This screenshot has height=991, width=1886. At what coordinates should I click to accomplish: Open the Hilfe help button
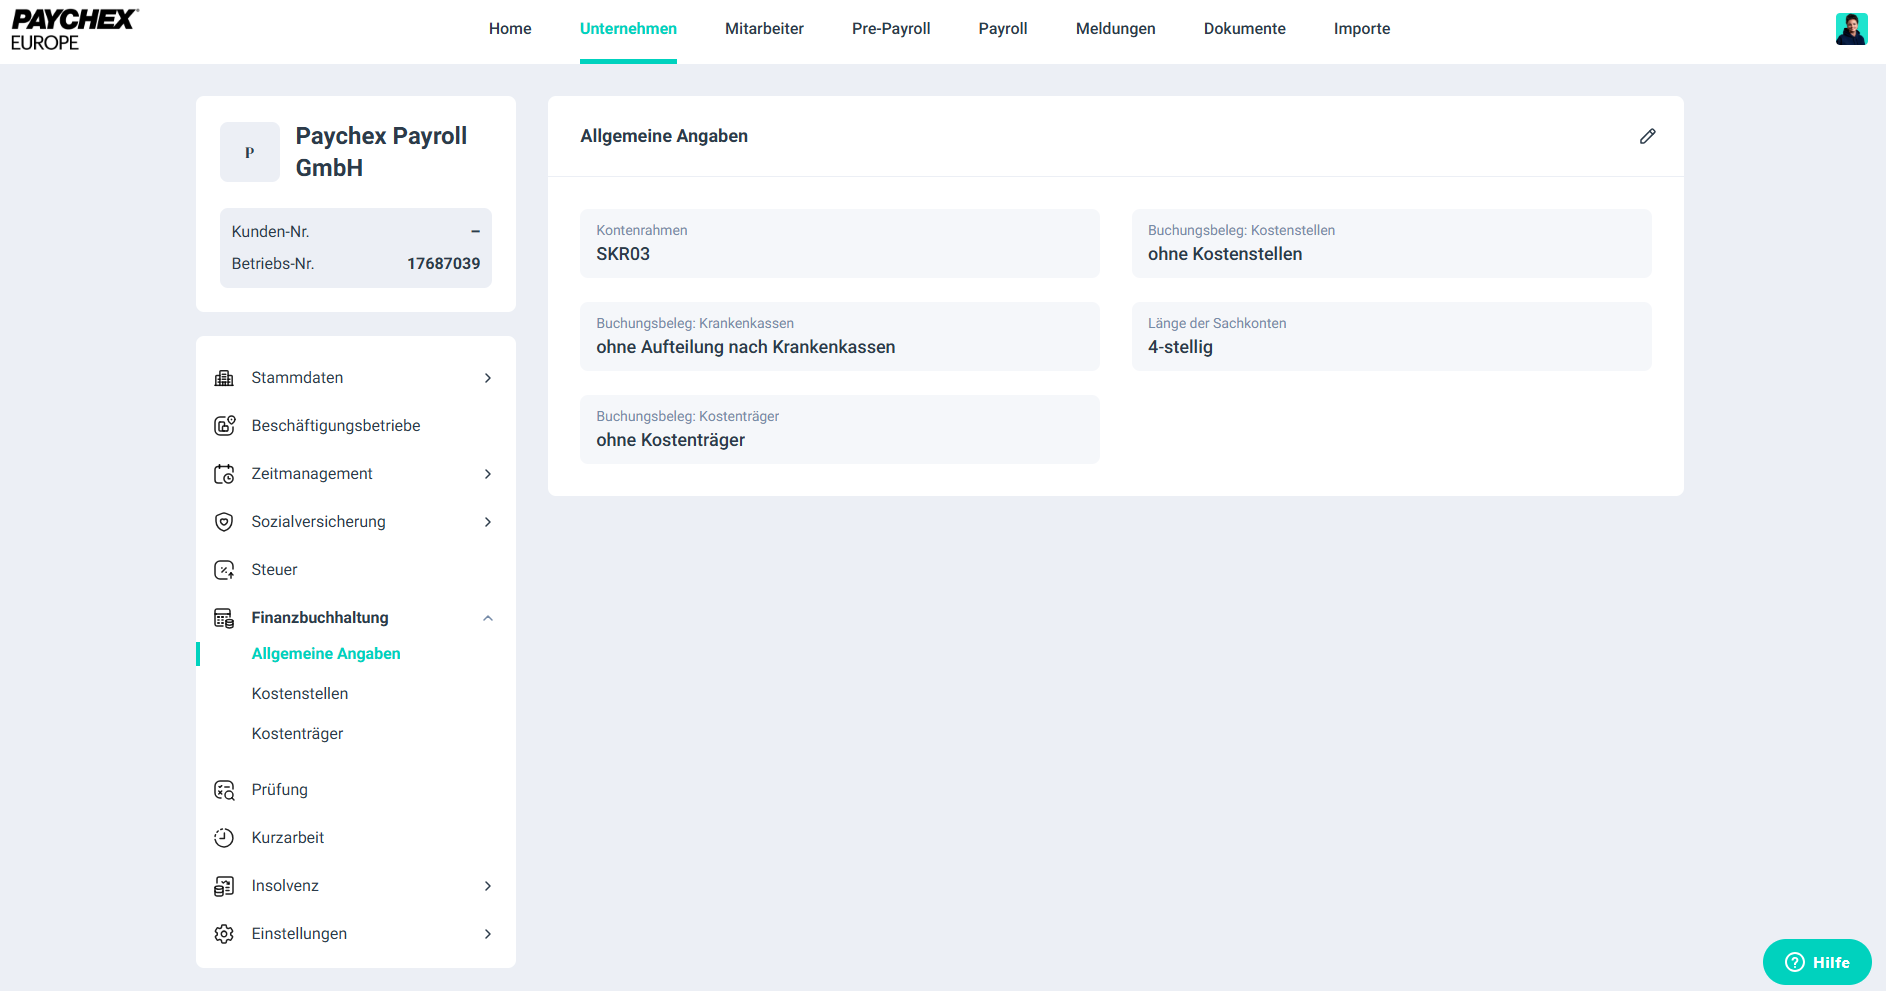pyautogui.click(x=1816, y=962)
